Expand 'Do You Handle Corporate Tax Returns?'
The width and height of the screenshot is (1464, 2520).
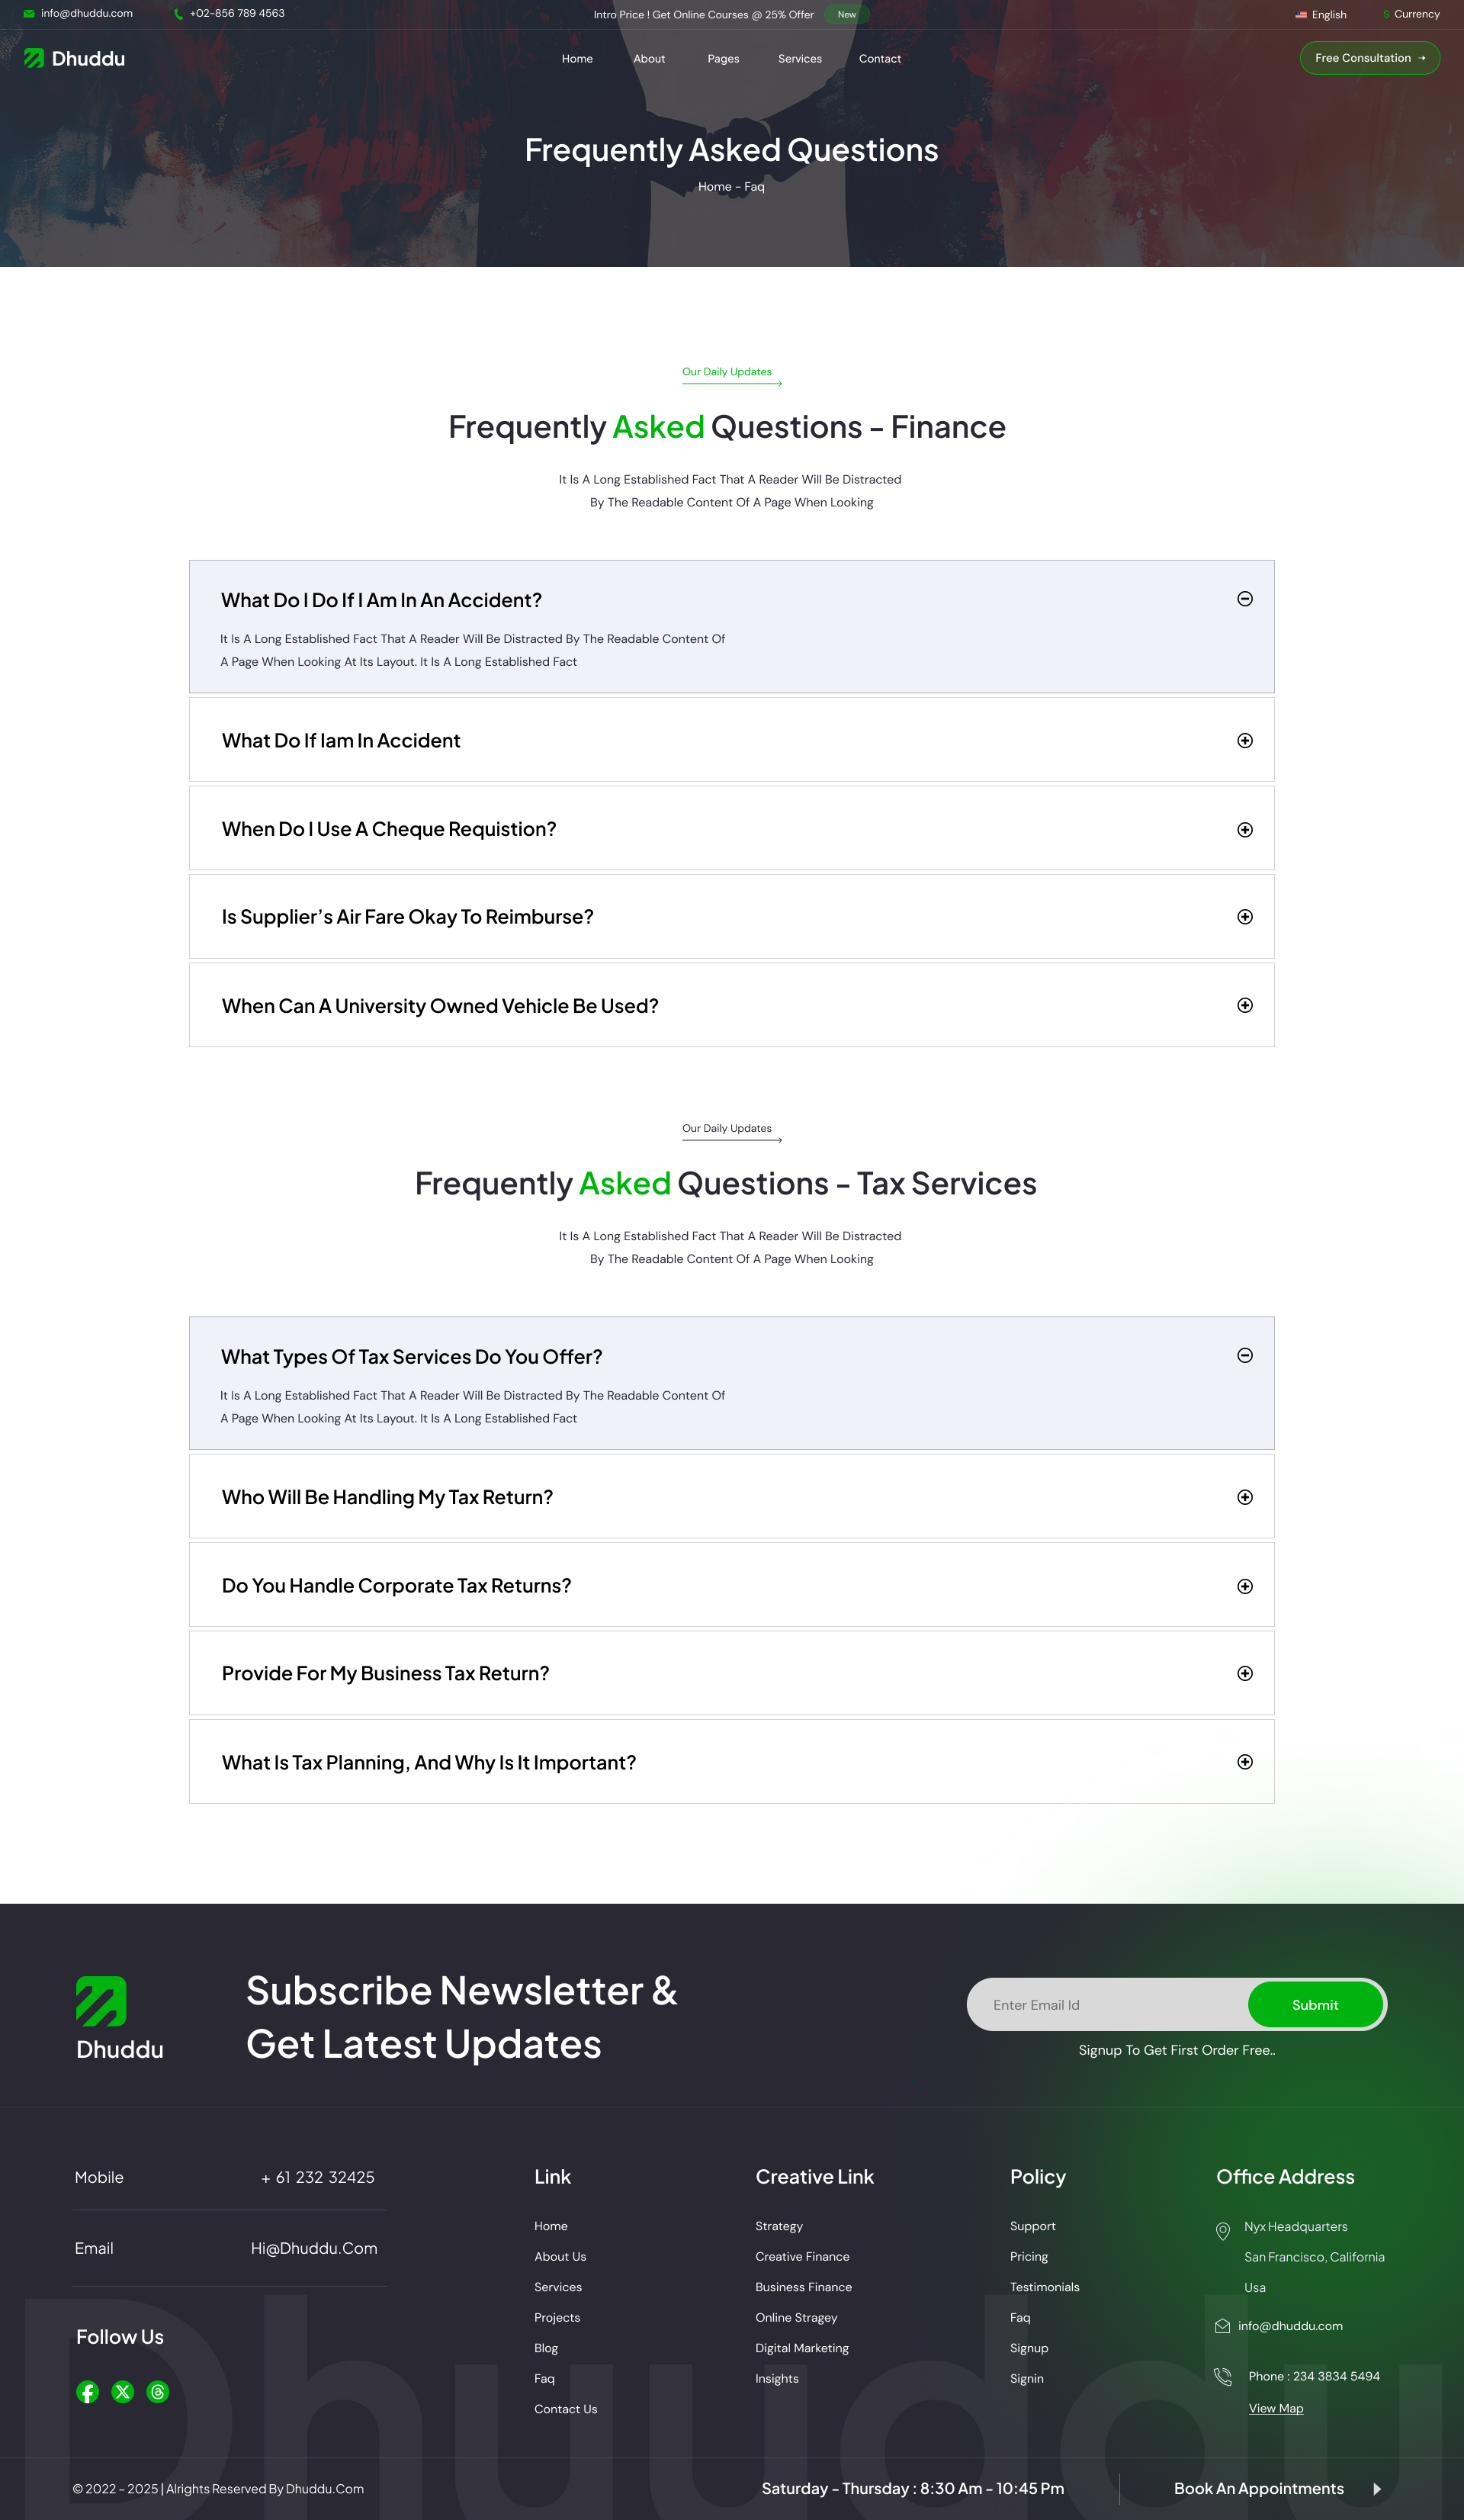click(1245, 1586)
